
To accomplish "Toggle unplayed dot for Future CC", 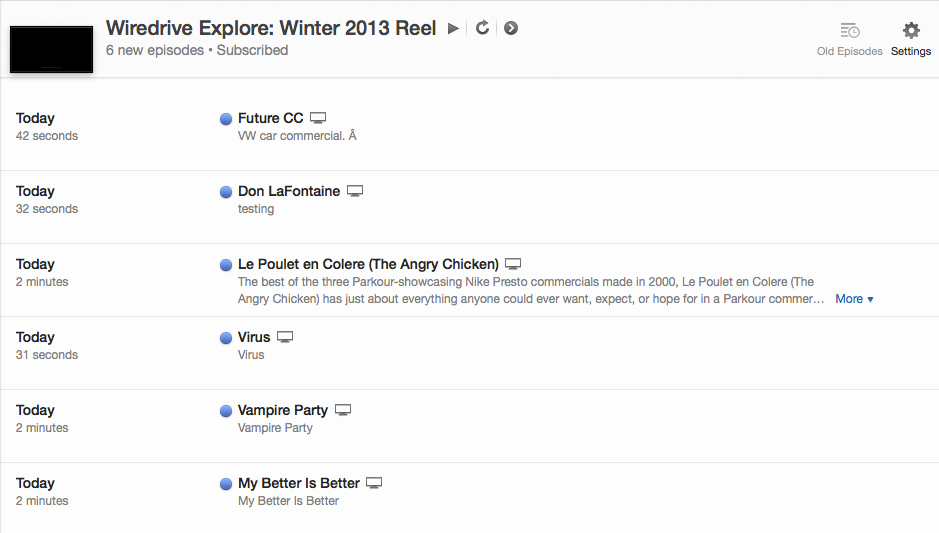I will (x=226, y=119).
